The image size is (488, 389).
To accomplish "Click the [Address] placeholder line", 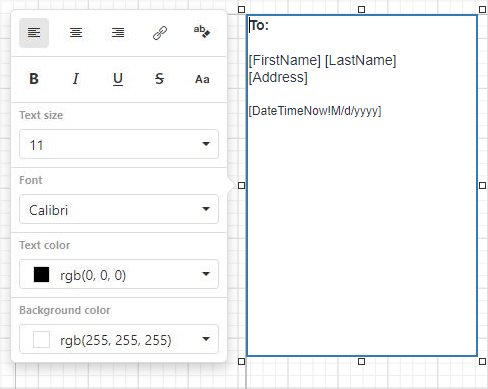I will coord(278,77).
